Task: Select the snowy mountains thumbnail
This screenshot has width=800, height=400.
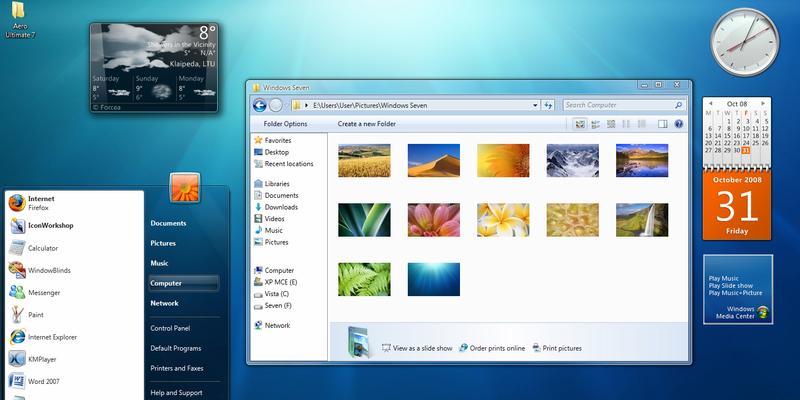Action: tap(572, 161)
